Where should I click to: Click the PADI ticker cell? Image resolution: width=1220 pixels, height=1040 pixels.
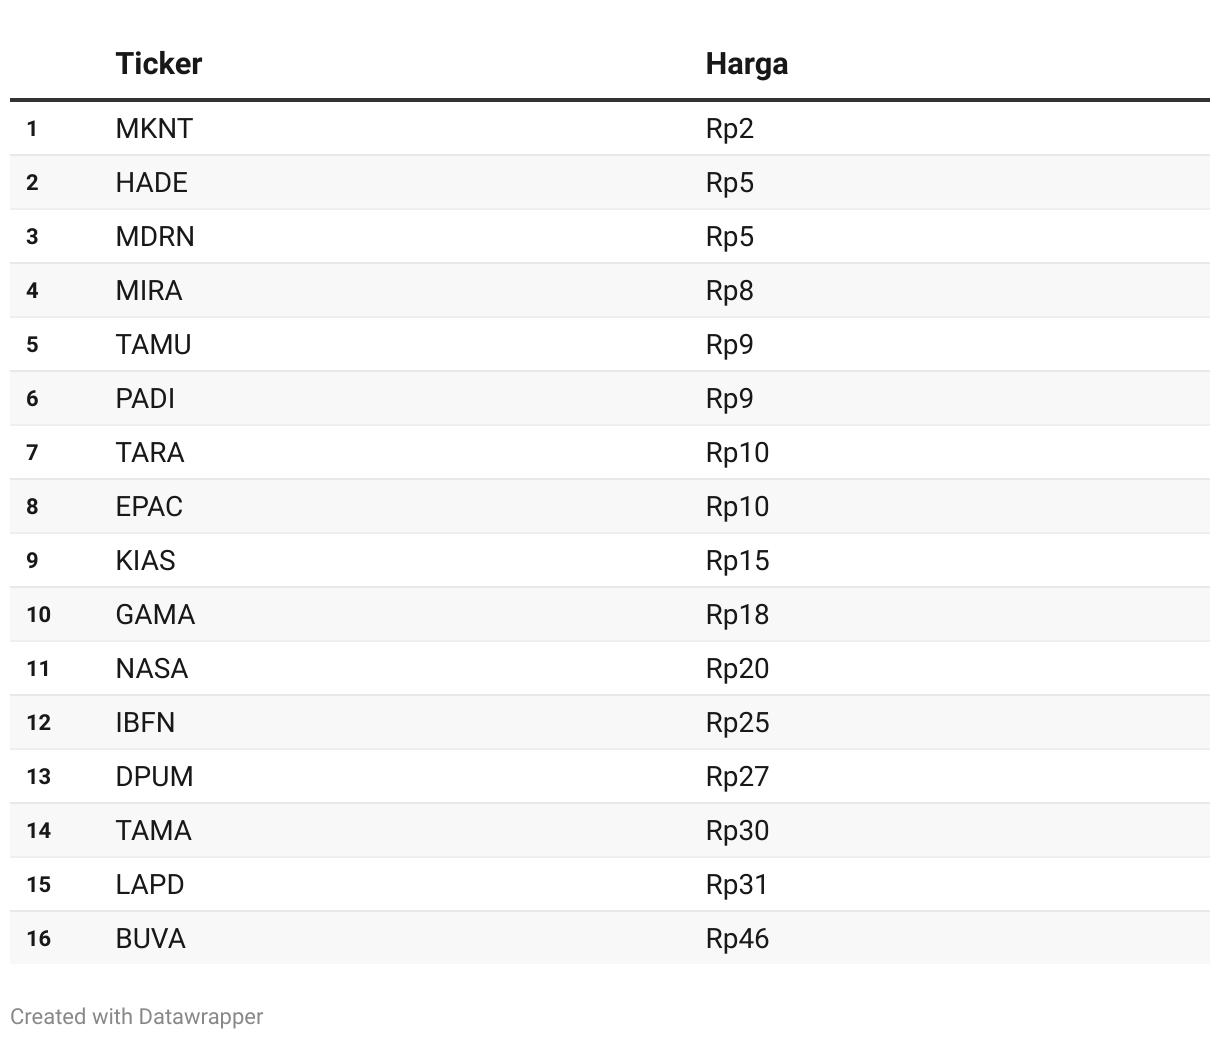pyautogui.click(x=145, y=399)
